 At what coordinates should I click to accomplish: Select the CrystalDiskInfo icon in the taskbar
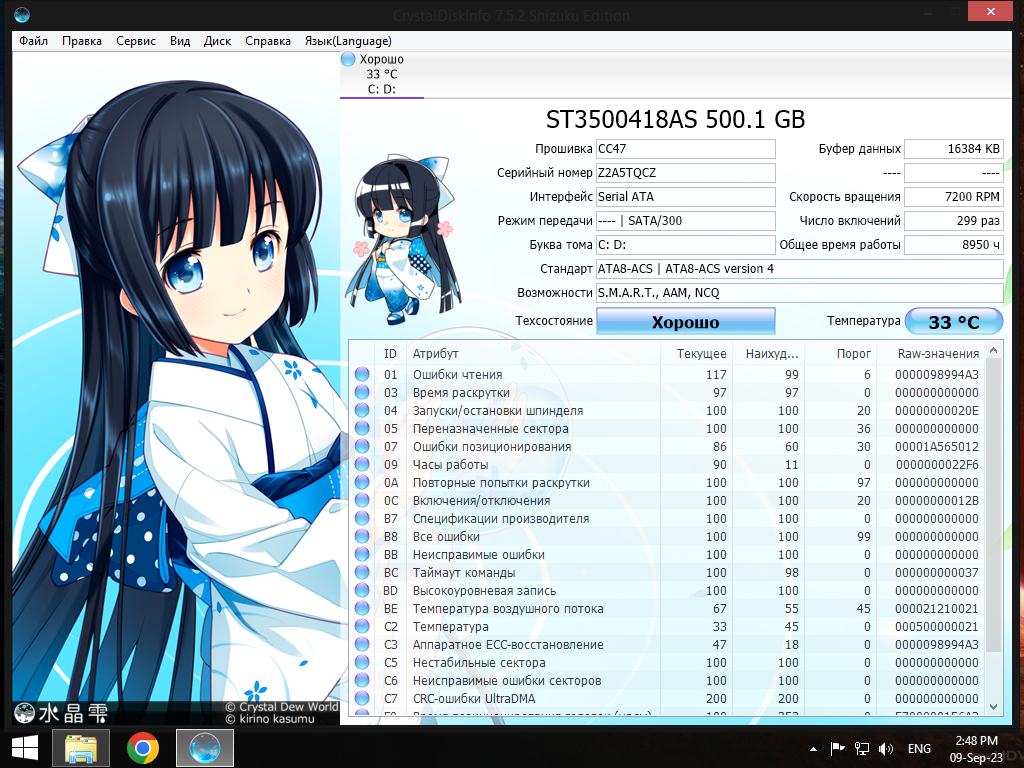(x=204, y=747)
